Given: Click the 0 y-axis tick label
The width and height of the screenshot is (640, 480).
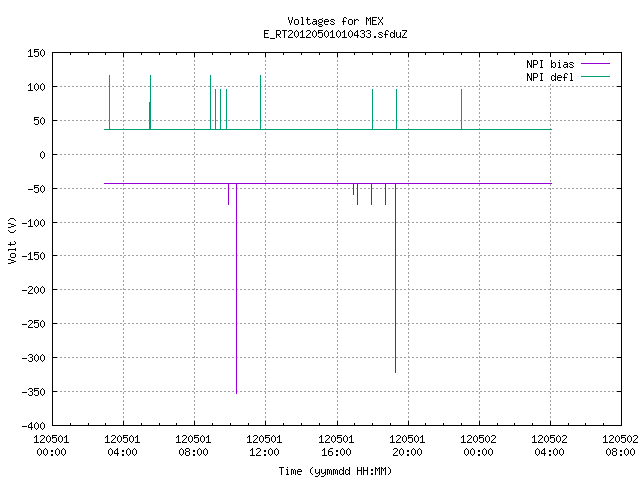Looking at the screenshot, I should click(42, 155).
